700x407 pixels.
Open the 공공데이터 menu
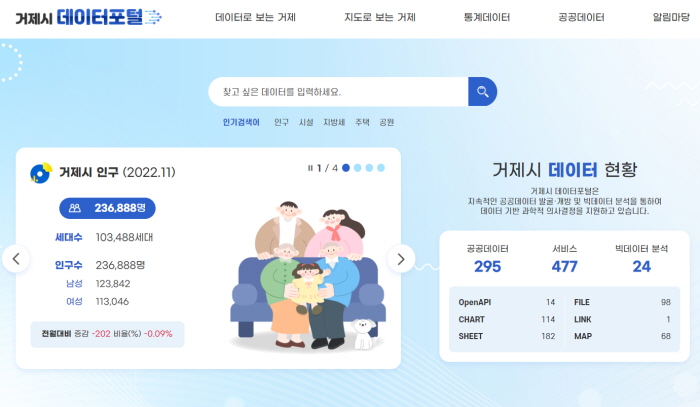(x=581, y=17)
